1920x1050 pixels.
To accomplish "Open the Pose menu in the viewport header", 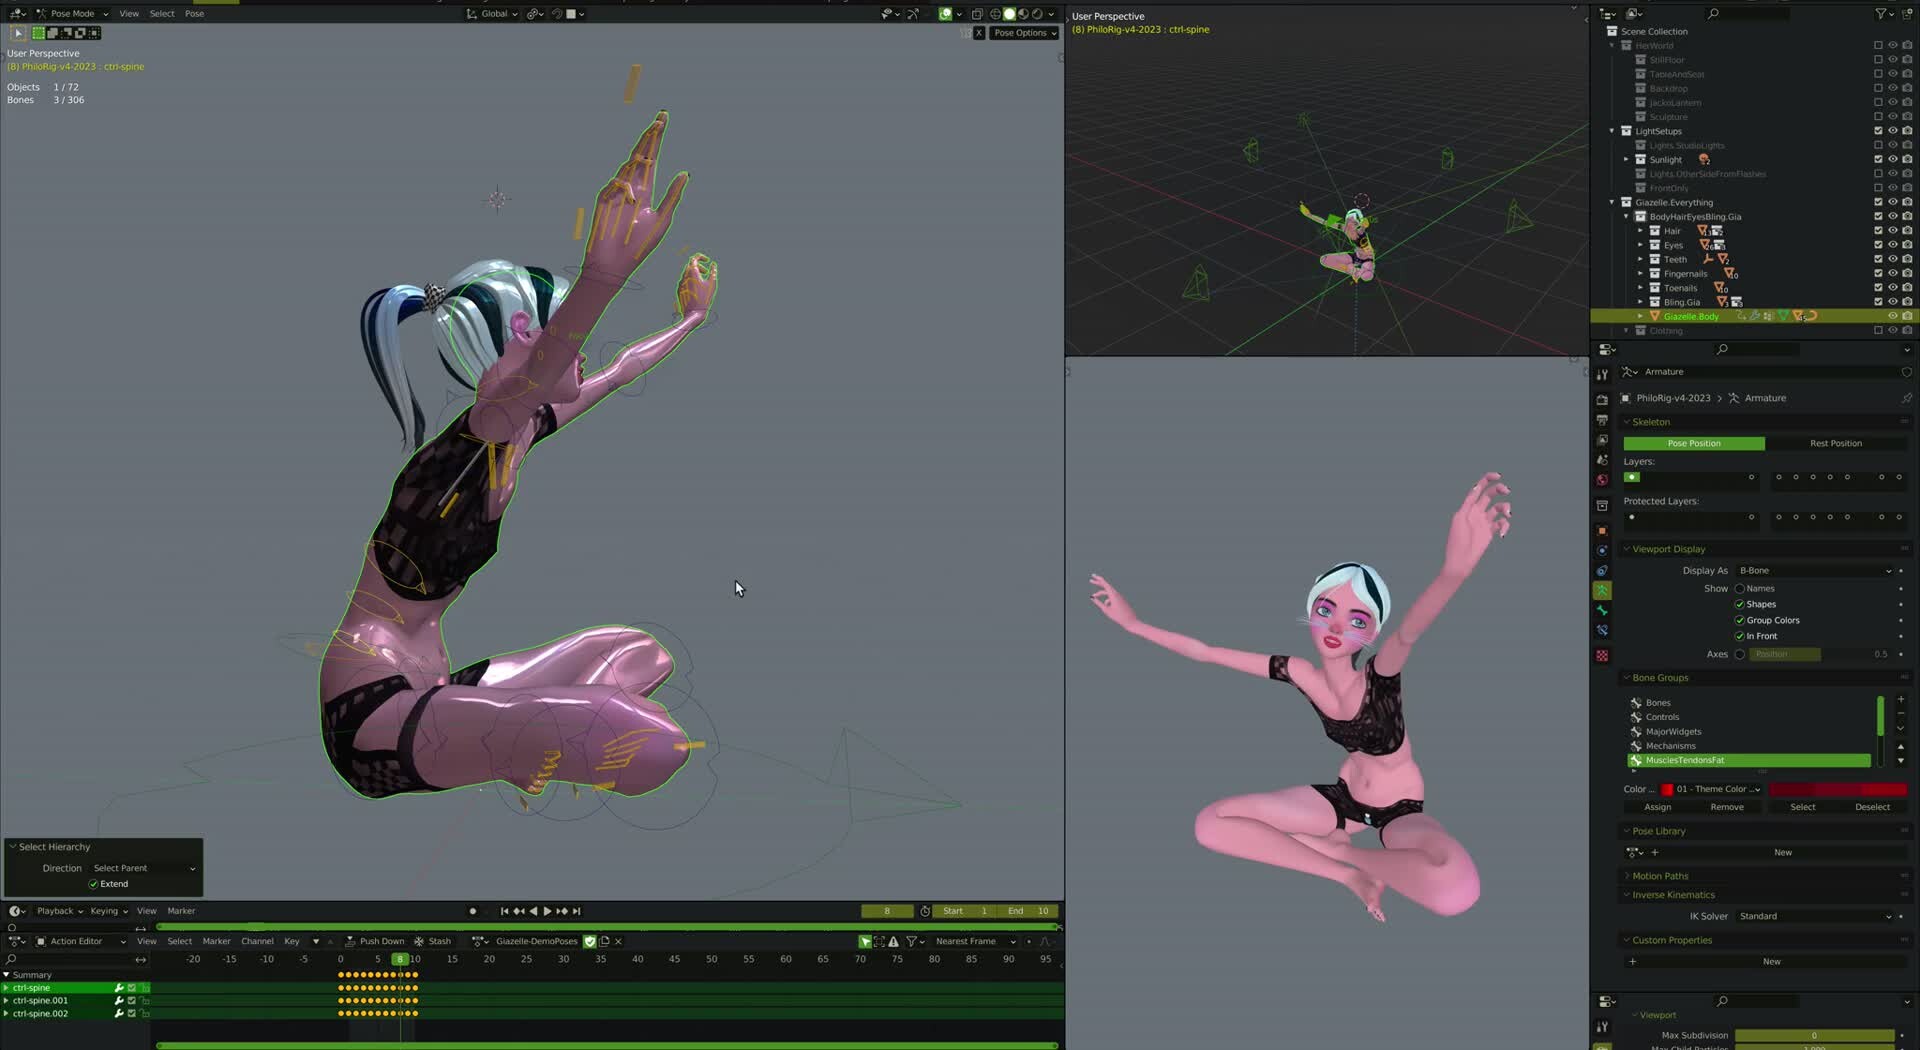I will tap(194, 13).
